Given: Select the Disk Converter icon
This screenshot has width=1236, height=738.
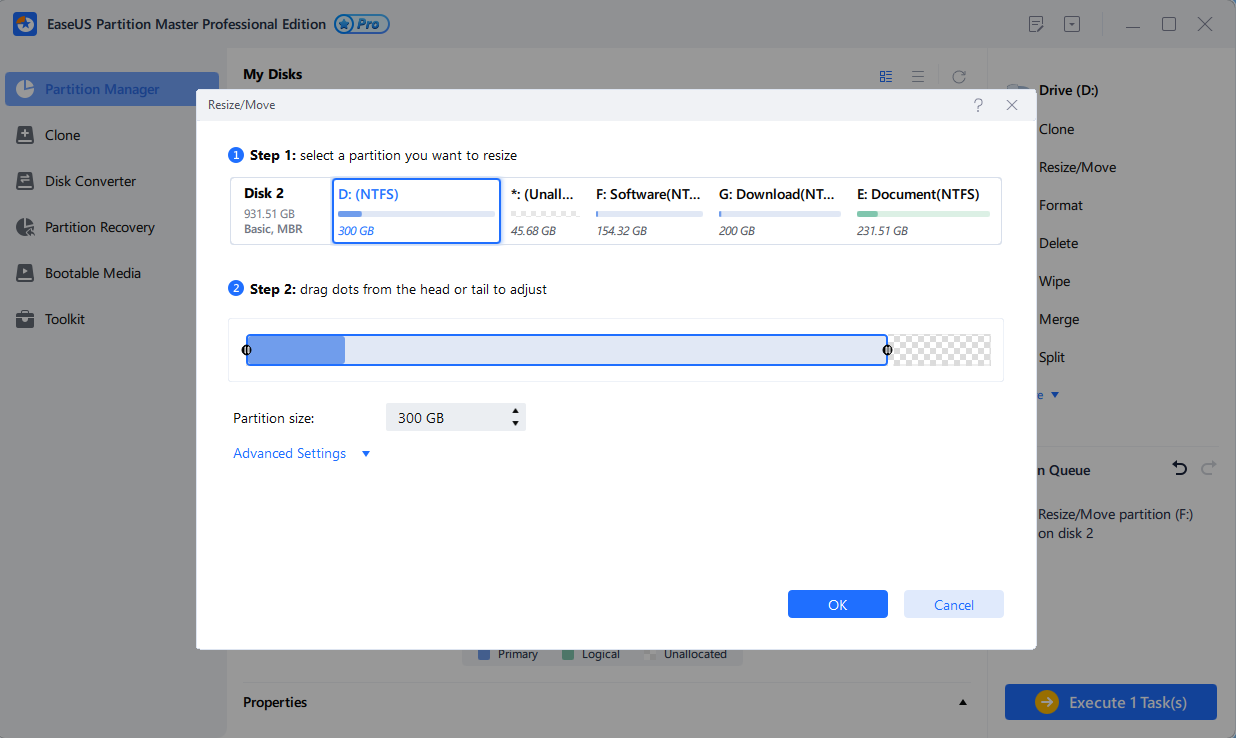Looking at the screenshot, I should [26, 181].
